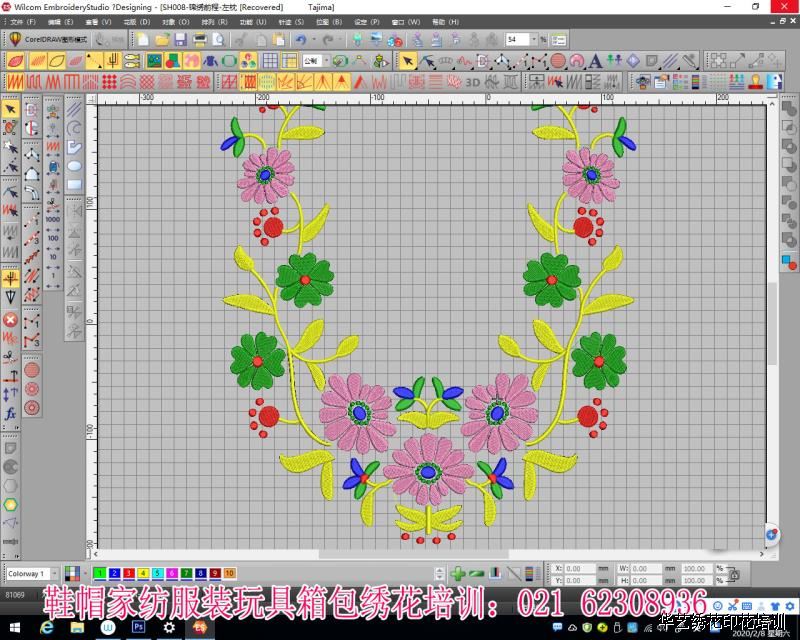Viewport: 800px width, 640px height.
Task: Select the filled Circle digitizing tool
Action: point(558,61)
